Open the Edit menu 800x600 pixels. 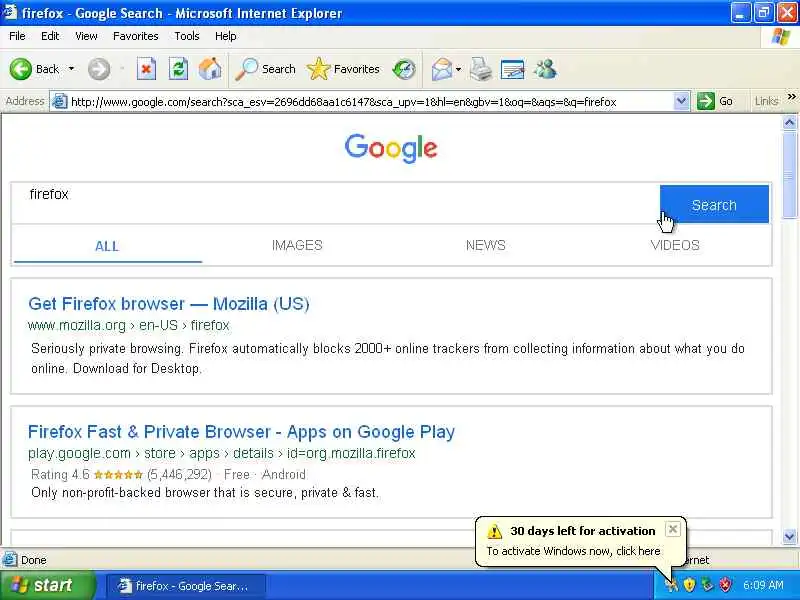[50, 36]
